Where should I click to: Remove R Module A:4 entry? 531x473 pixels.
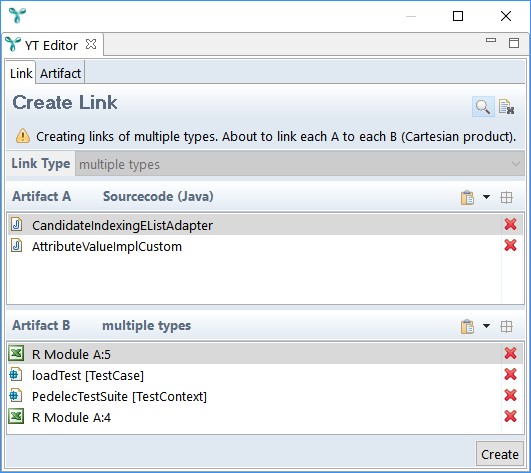[510, 416]
